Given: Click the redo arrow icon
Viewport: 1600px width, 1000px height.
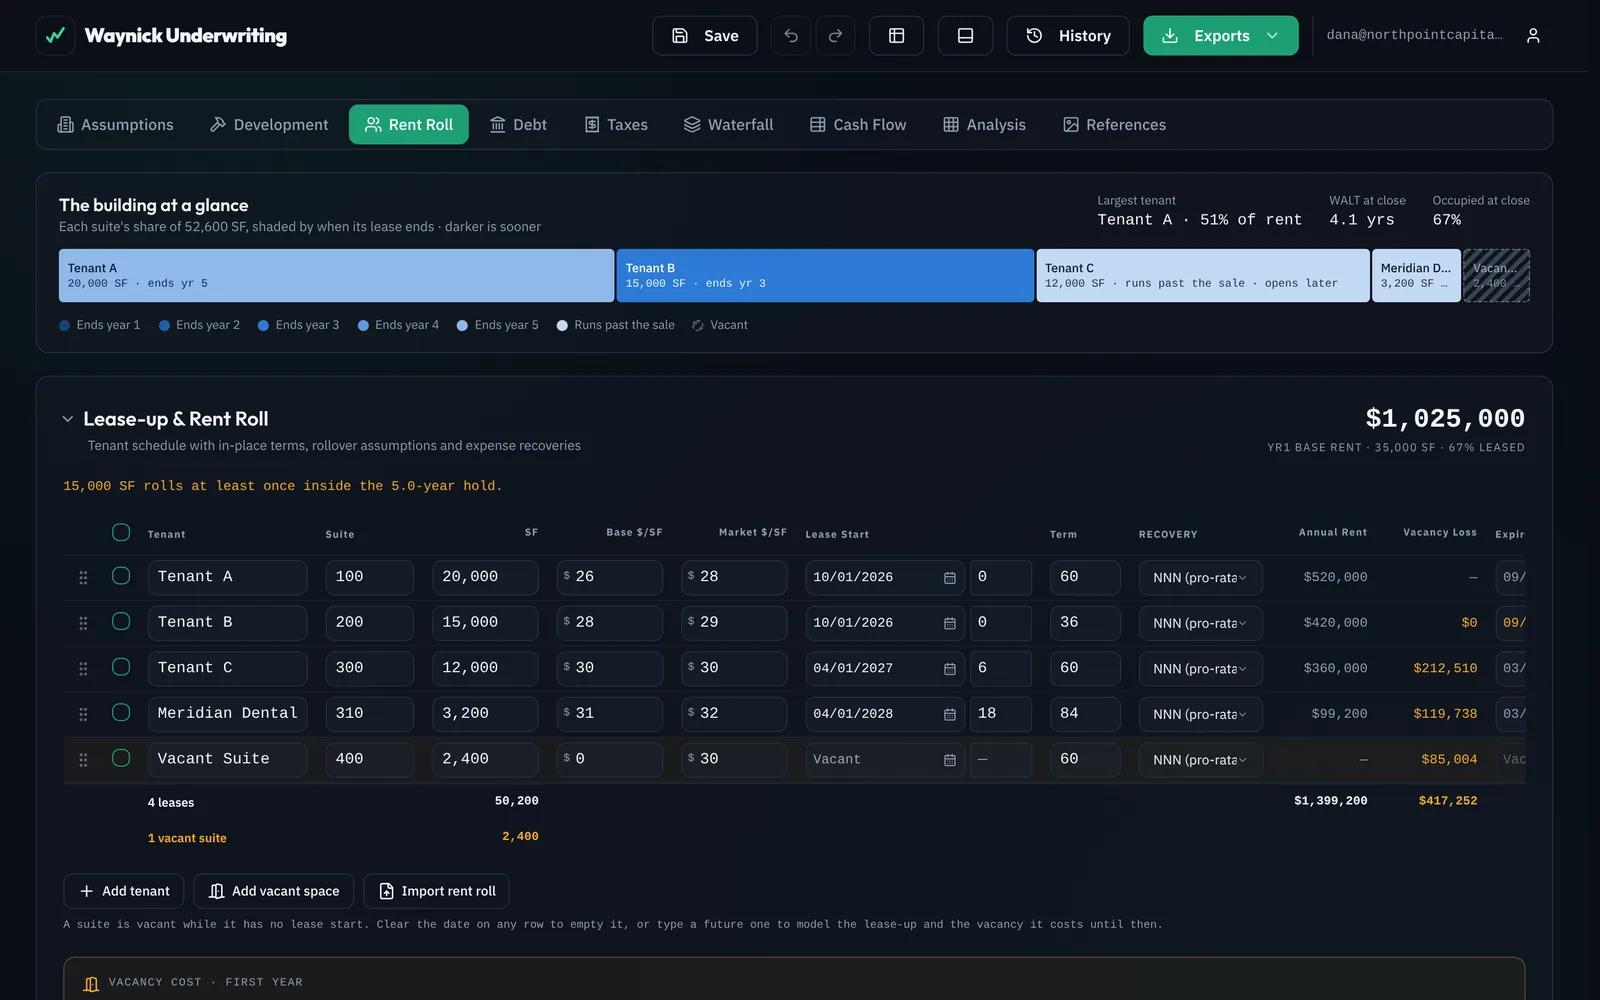Looking at the screenshot, I should 835,36.
